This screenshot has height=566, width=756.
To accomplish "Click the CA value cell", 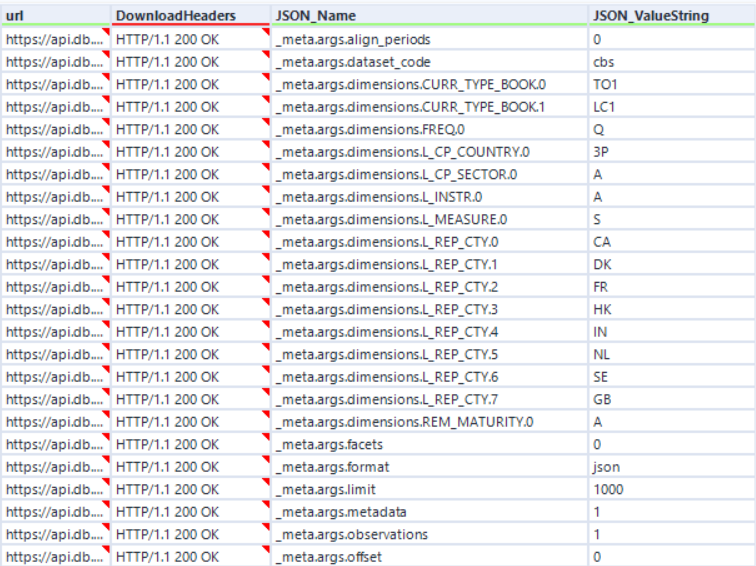I will click(x=673, y=242).
